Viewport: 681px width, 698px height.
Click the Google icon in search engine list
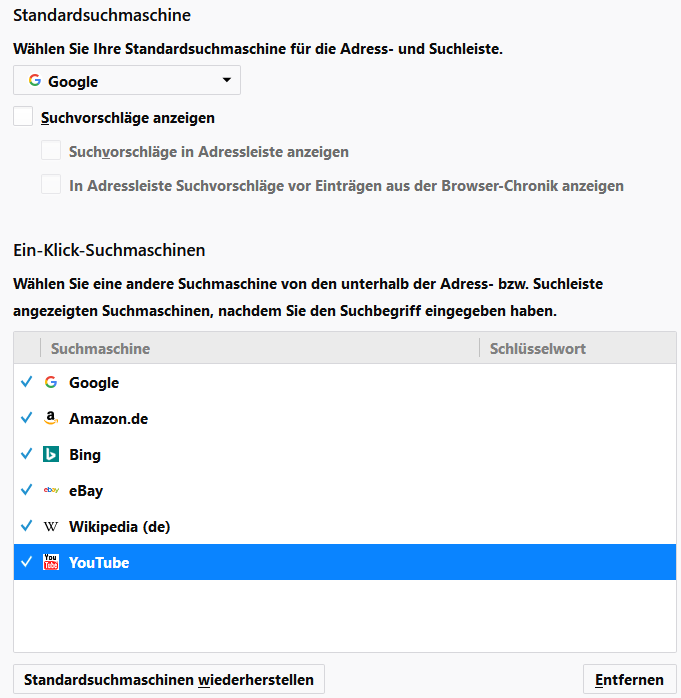click(x=51, y=383)
